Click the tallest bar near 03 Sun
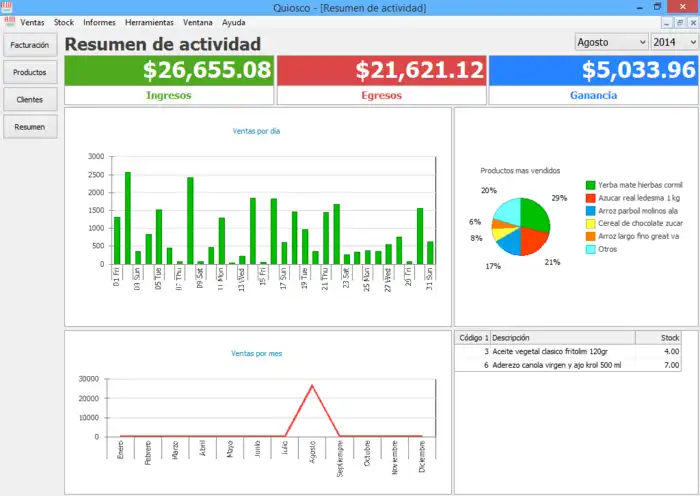The height and width of the screenshot is (496, 700). coord(128,218)
